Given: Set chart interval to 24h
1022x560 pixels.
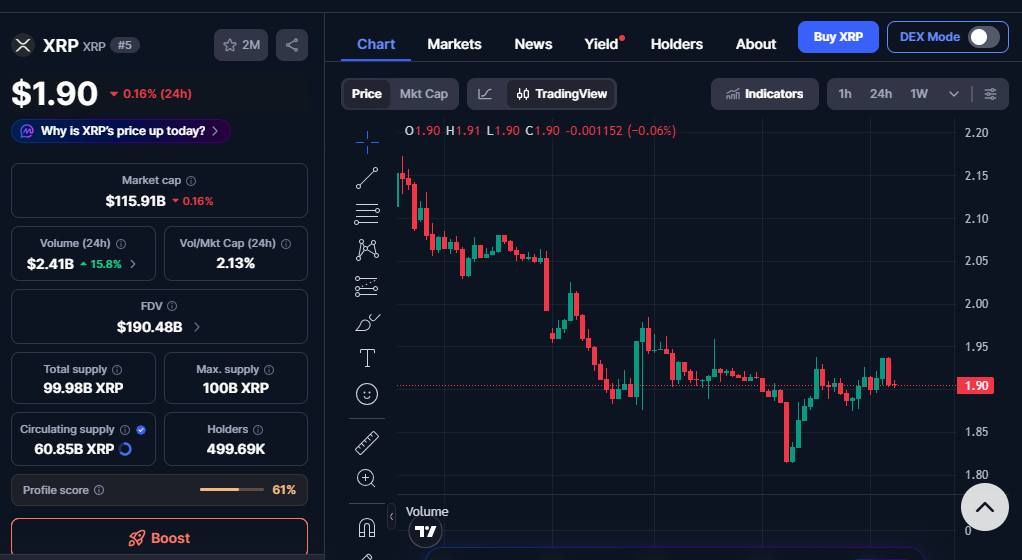Looking at the screenshot, I should (881, 94).
